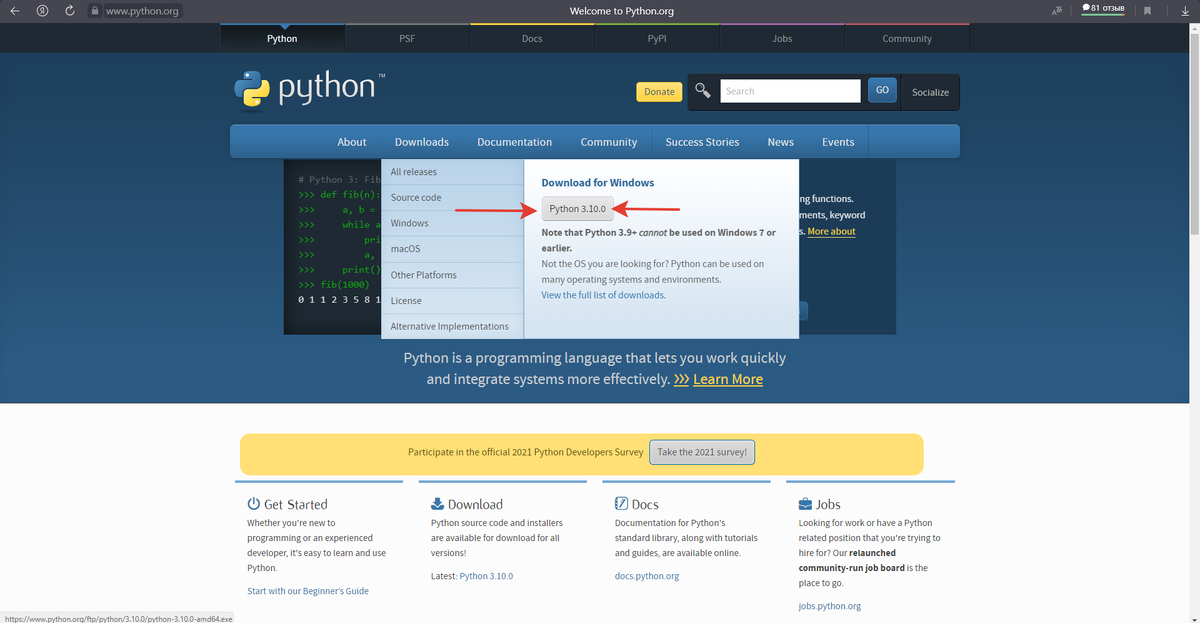The height and width of the screenshot is (623, 1200).
Task: Bookmark the page with the bookmark icon
Action: coord(1148,11)
